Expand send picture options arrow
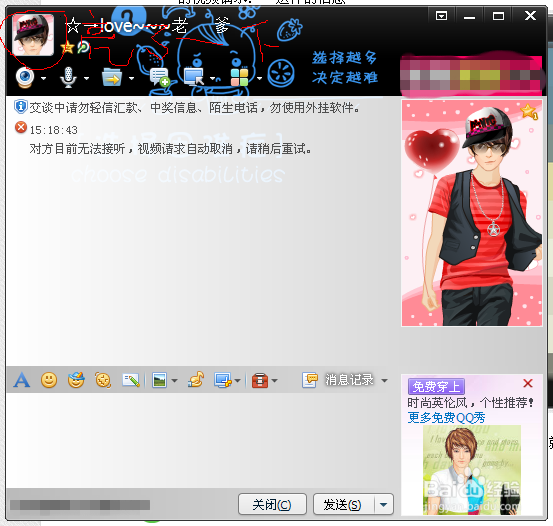The image size is (553, 526). click(174, 381)
